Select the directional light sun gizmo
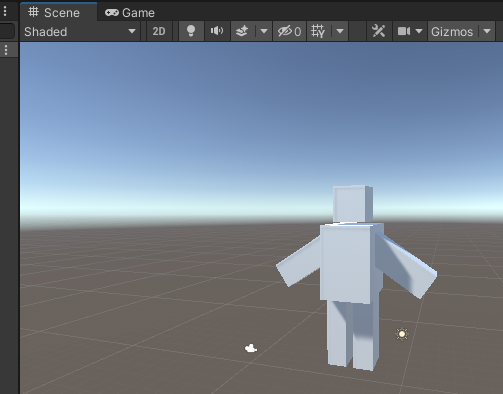Screen dimensions: 503x394 402,334
